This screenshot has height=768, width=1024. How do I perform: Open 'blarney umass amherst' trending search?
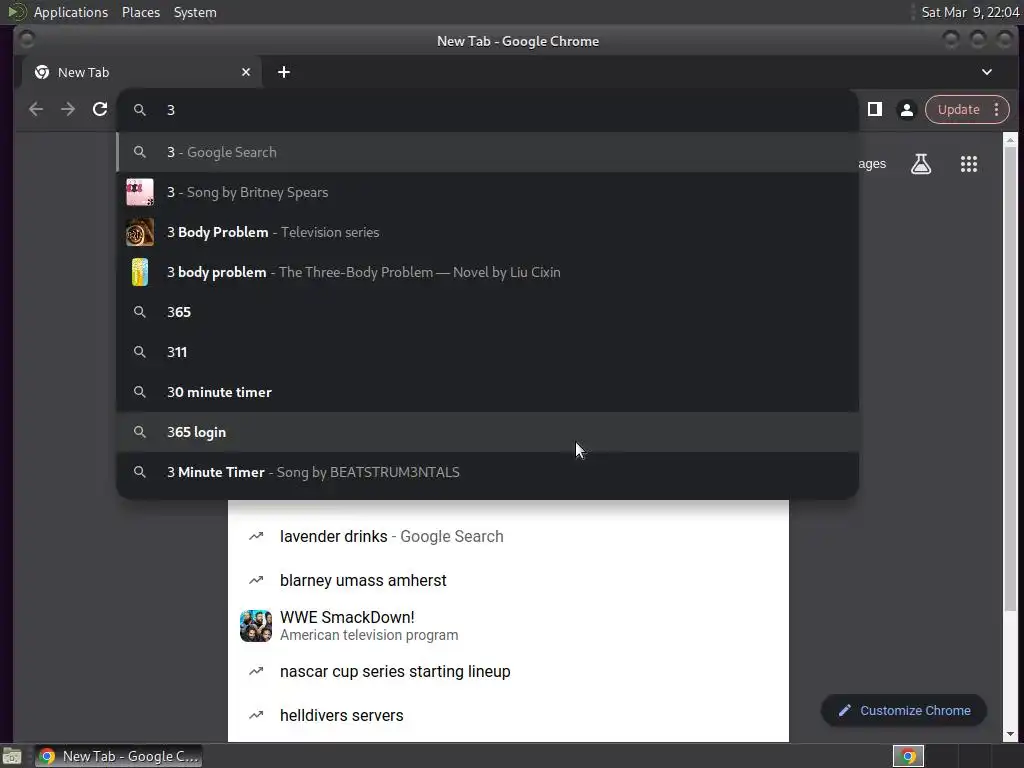[x=508, y=580]
